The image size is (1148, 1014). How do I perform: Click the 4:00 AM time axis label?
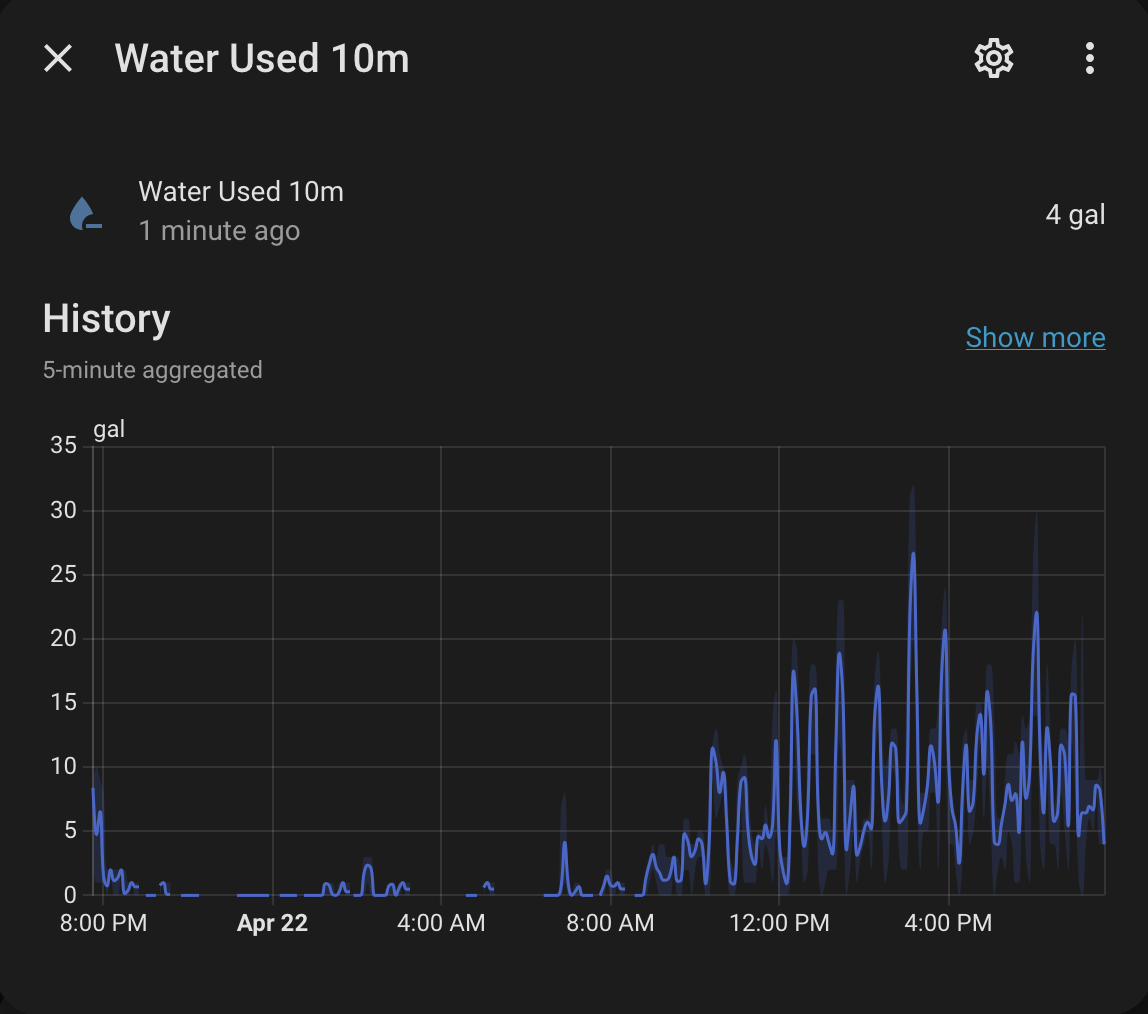click(441, 923)
